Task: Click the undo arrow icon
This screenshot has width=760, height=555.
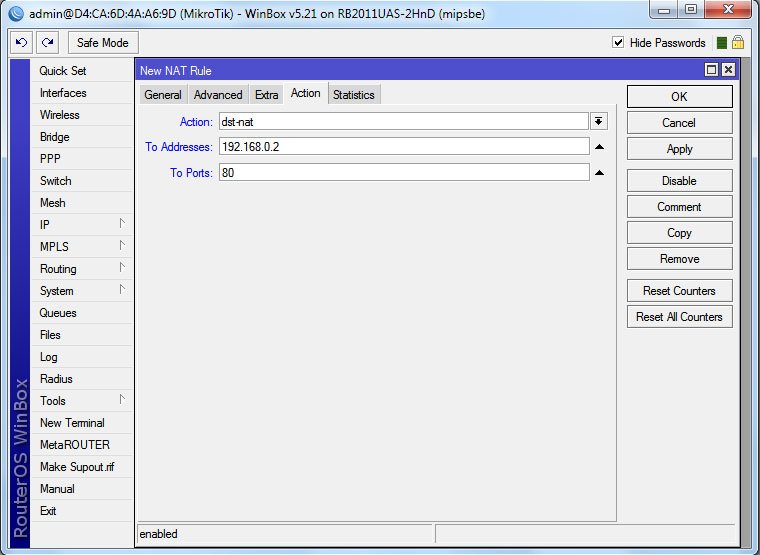Action: (22, 43)
